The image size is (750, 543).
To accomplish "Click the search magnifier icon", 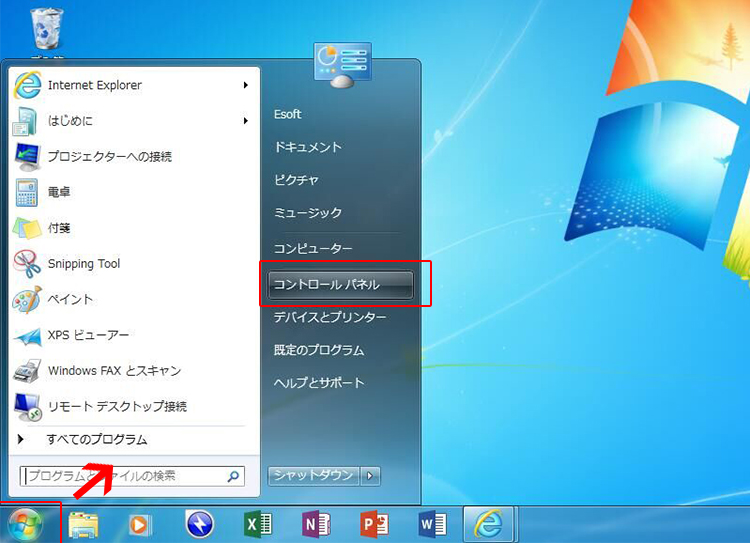I will click(233, 476).
